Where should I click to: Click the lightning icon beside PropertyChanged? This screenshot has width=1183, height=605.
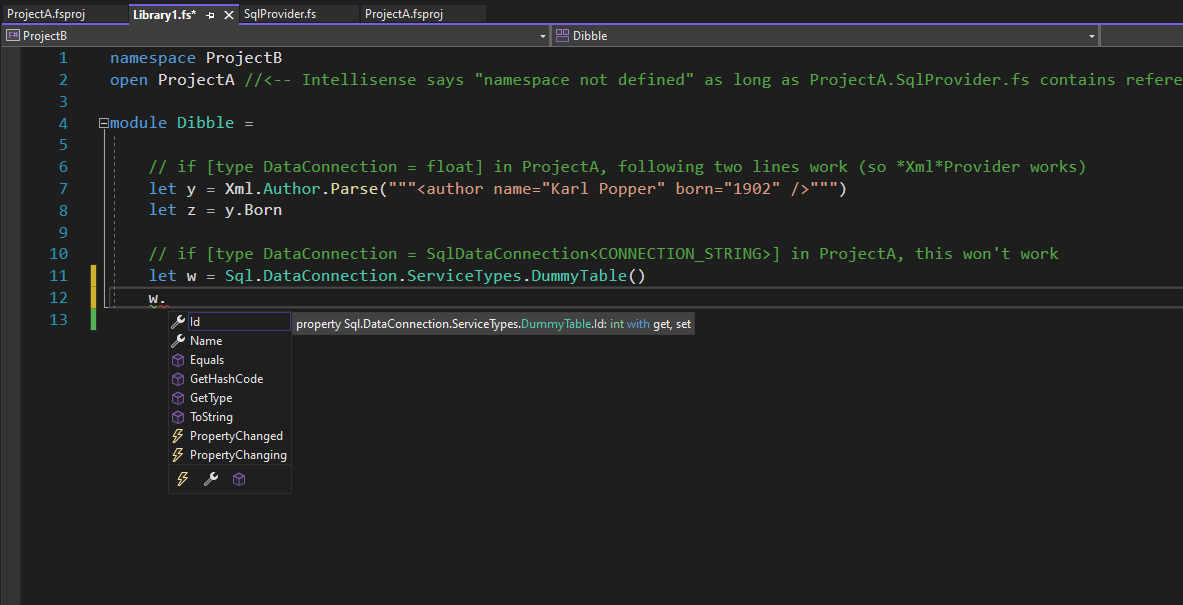pyautogui.click(x=178, y=436)
